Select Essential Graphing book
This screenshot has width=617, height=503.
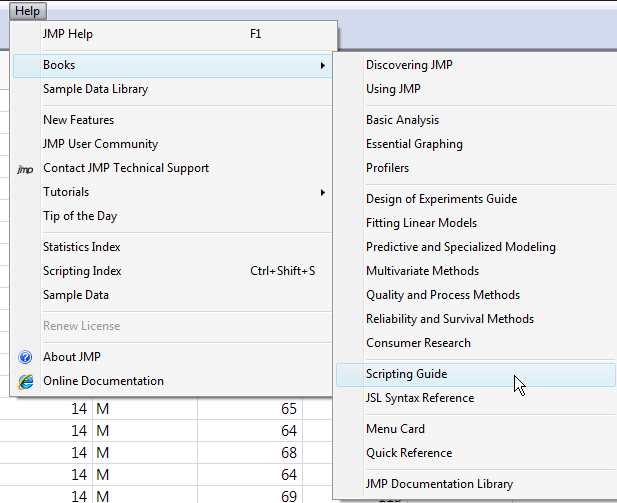pyautogui.click(x=414, y=144)
